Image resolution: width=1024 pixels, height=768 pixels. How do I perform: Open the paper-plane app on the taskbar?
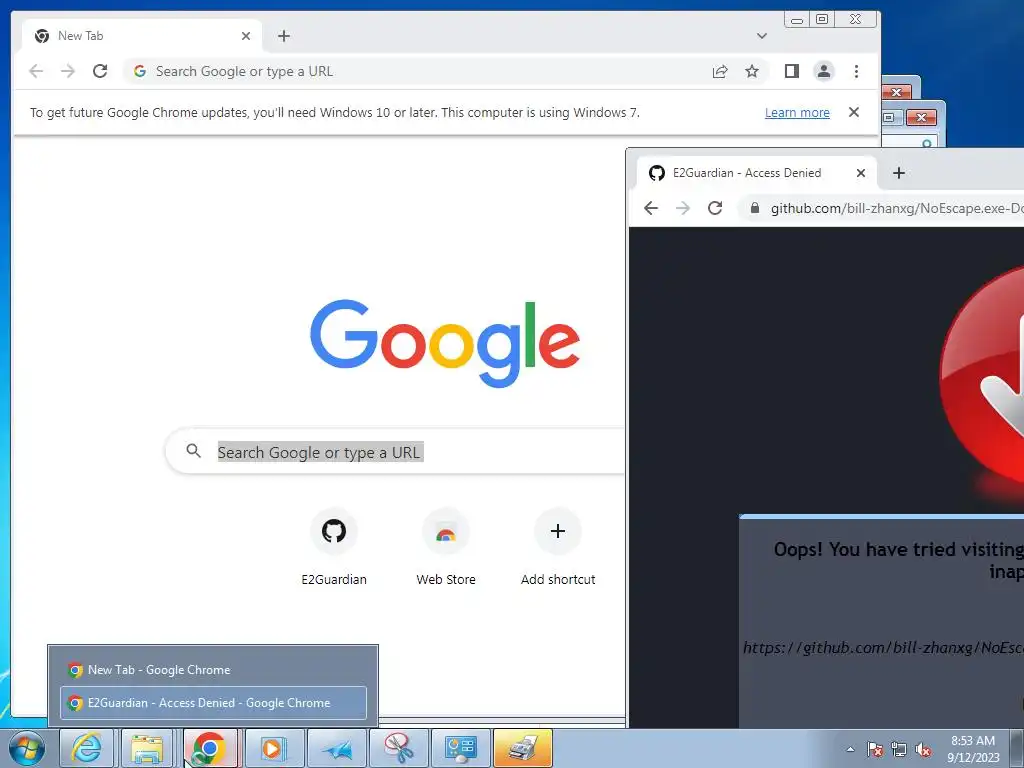[337, 748]
